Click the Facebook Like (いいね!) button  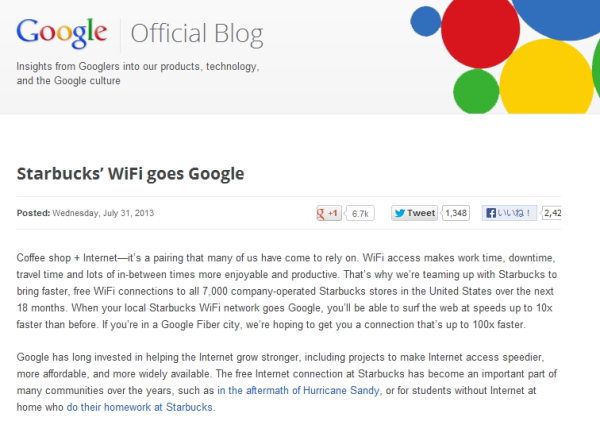click(x=509, y=213)
